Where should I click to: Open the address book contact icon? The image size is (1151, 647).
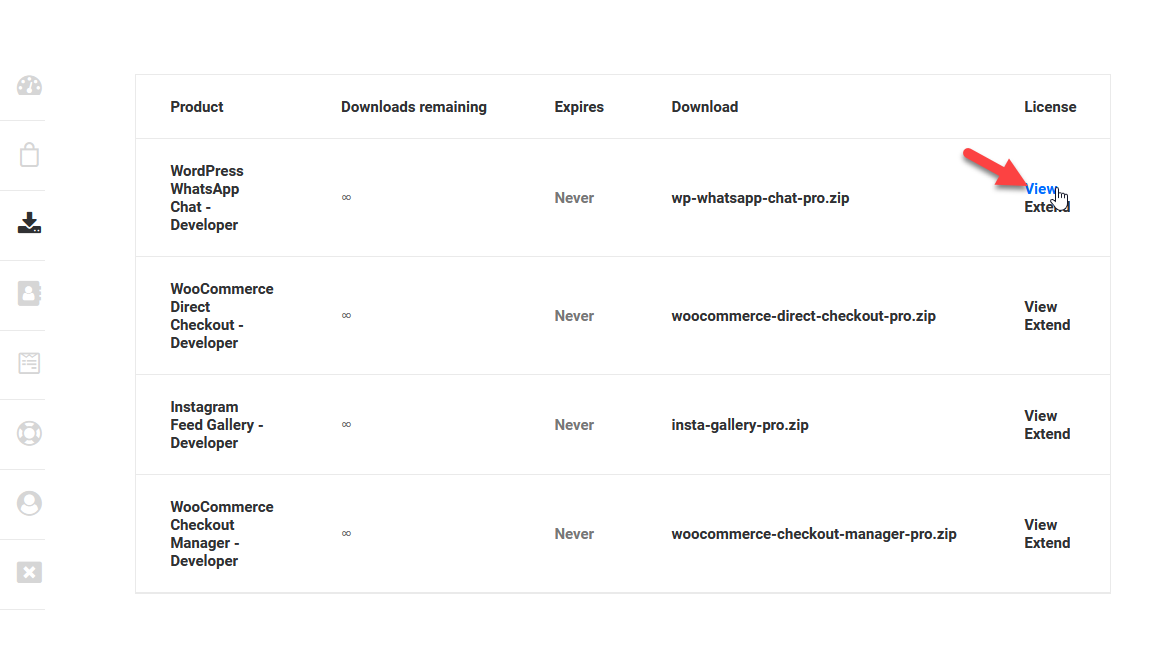pyautogui.click(x=29, y=293)
